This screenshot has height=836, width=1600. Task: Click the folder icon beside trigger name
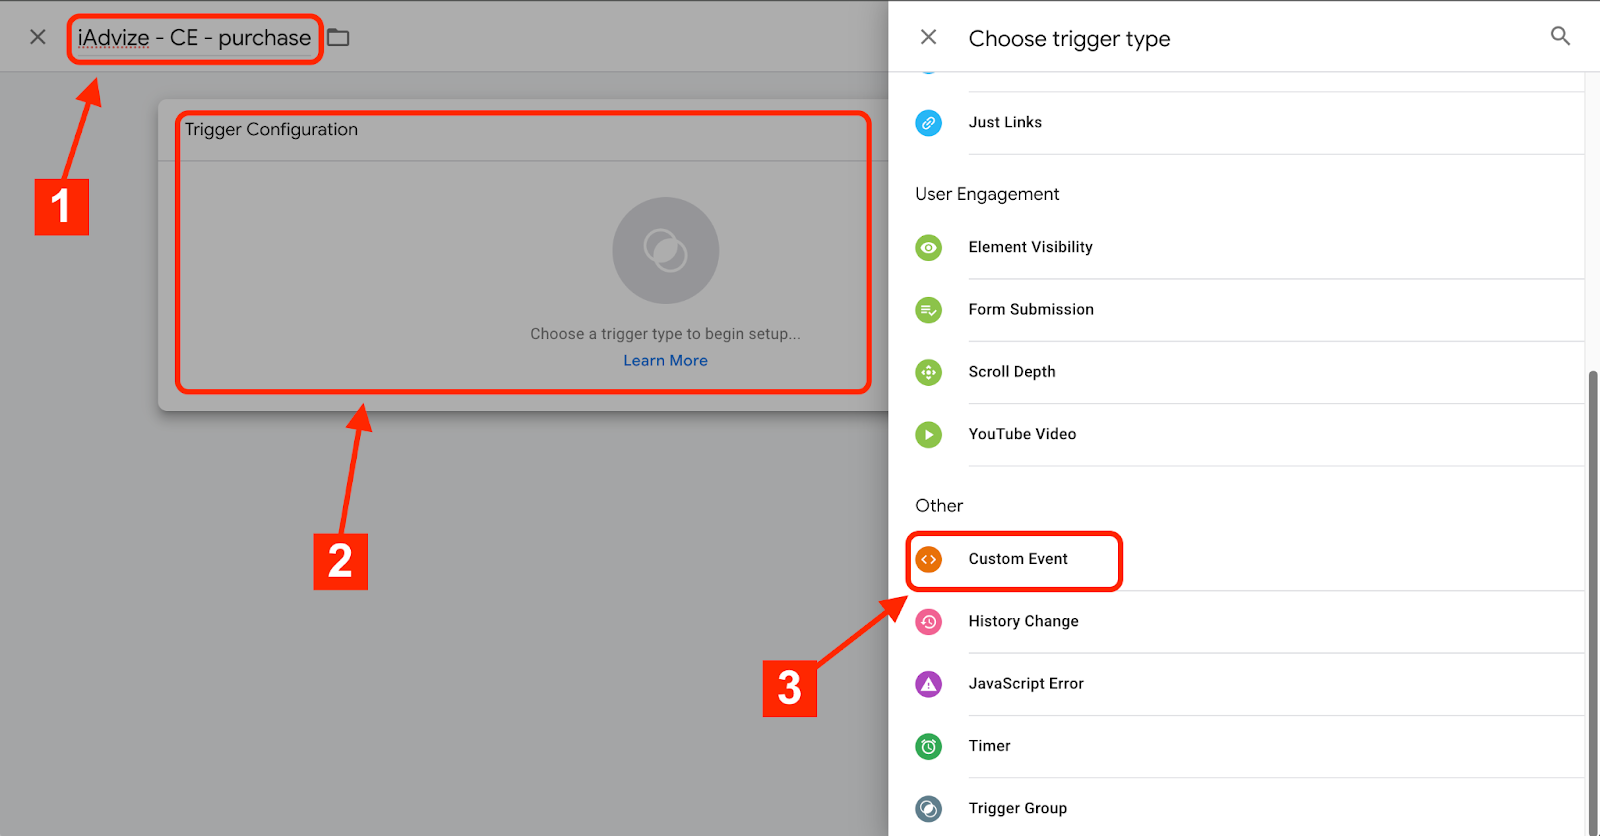[339, 38]
